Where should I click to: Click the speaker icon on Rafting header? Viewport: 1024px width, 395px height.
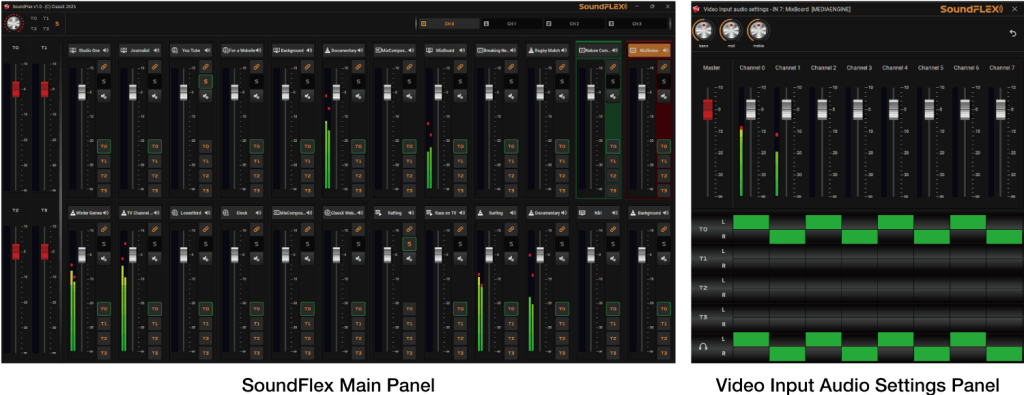pos(411,213)
